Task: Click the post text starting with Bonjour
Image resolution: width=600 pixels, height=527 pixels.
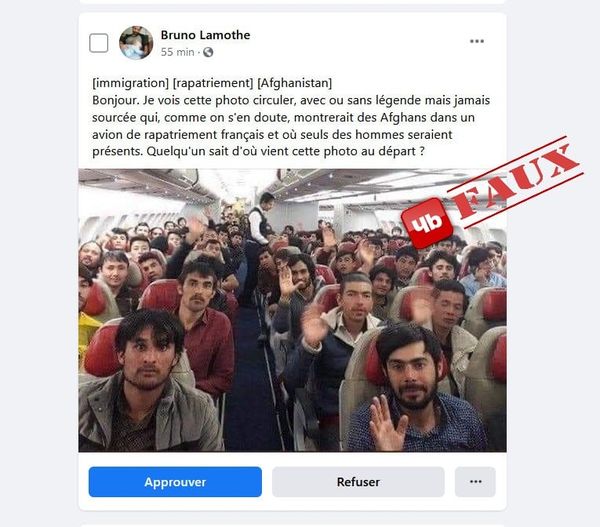Action: click(x=291, y=126)
